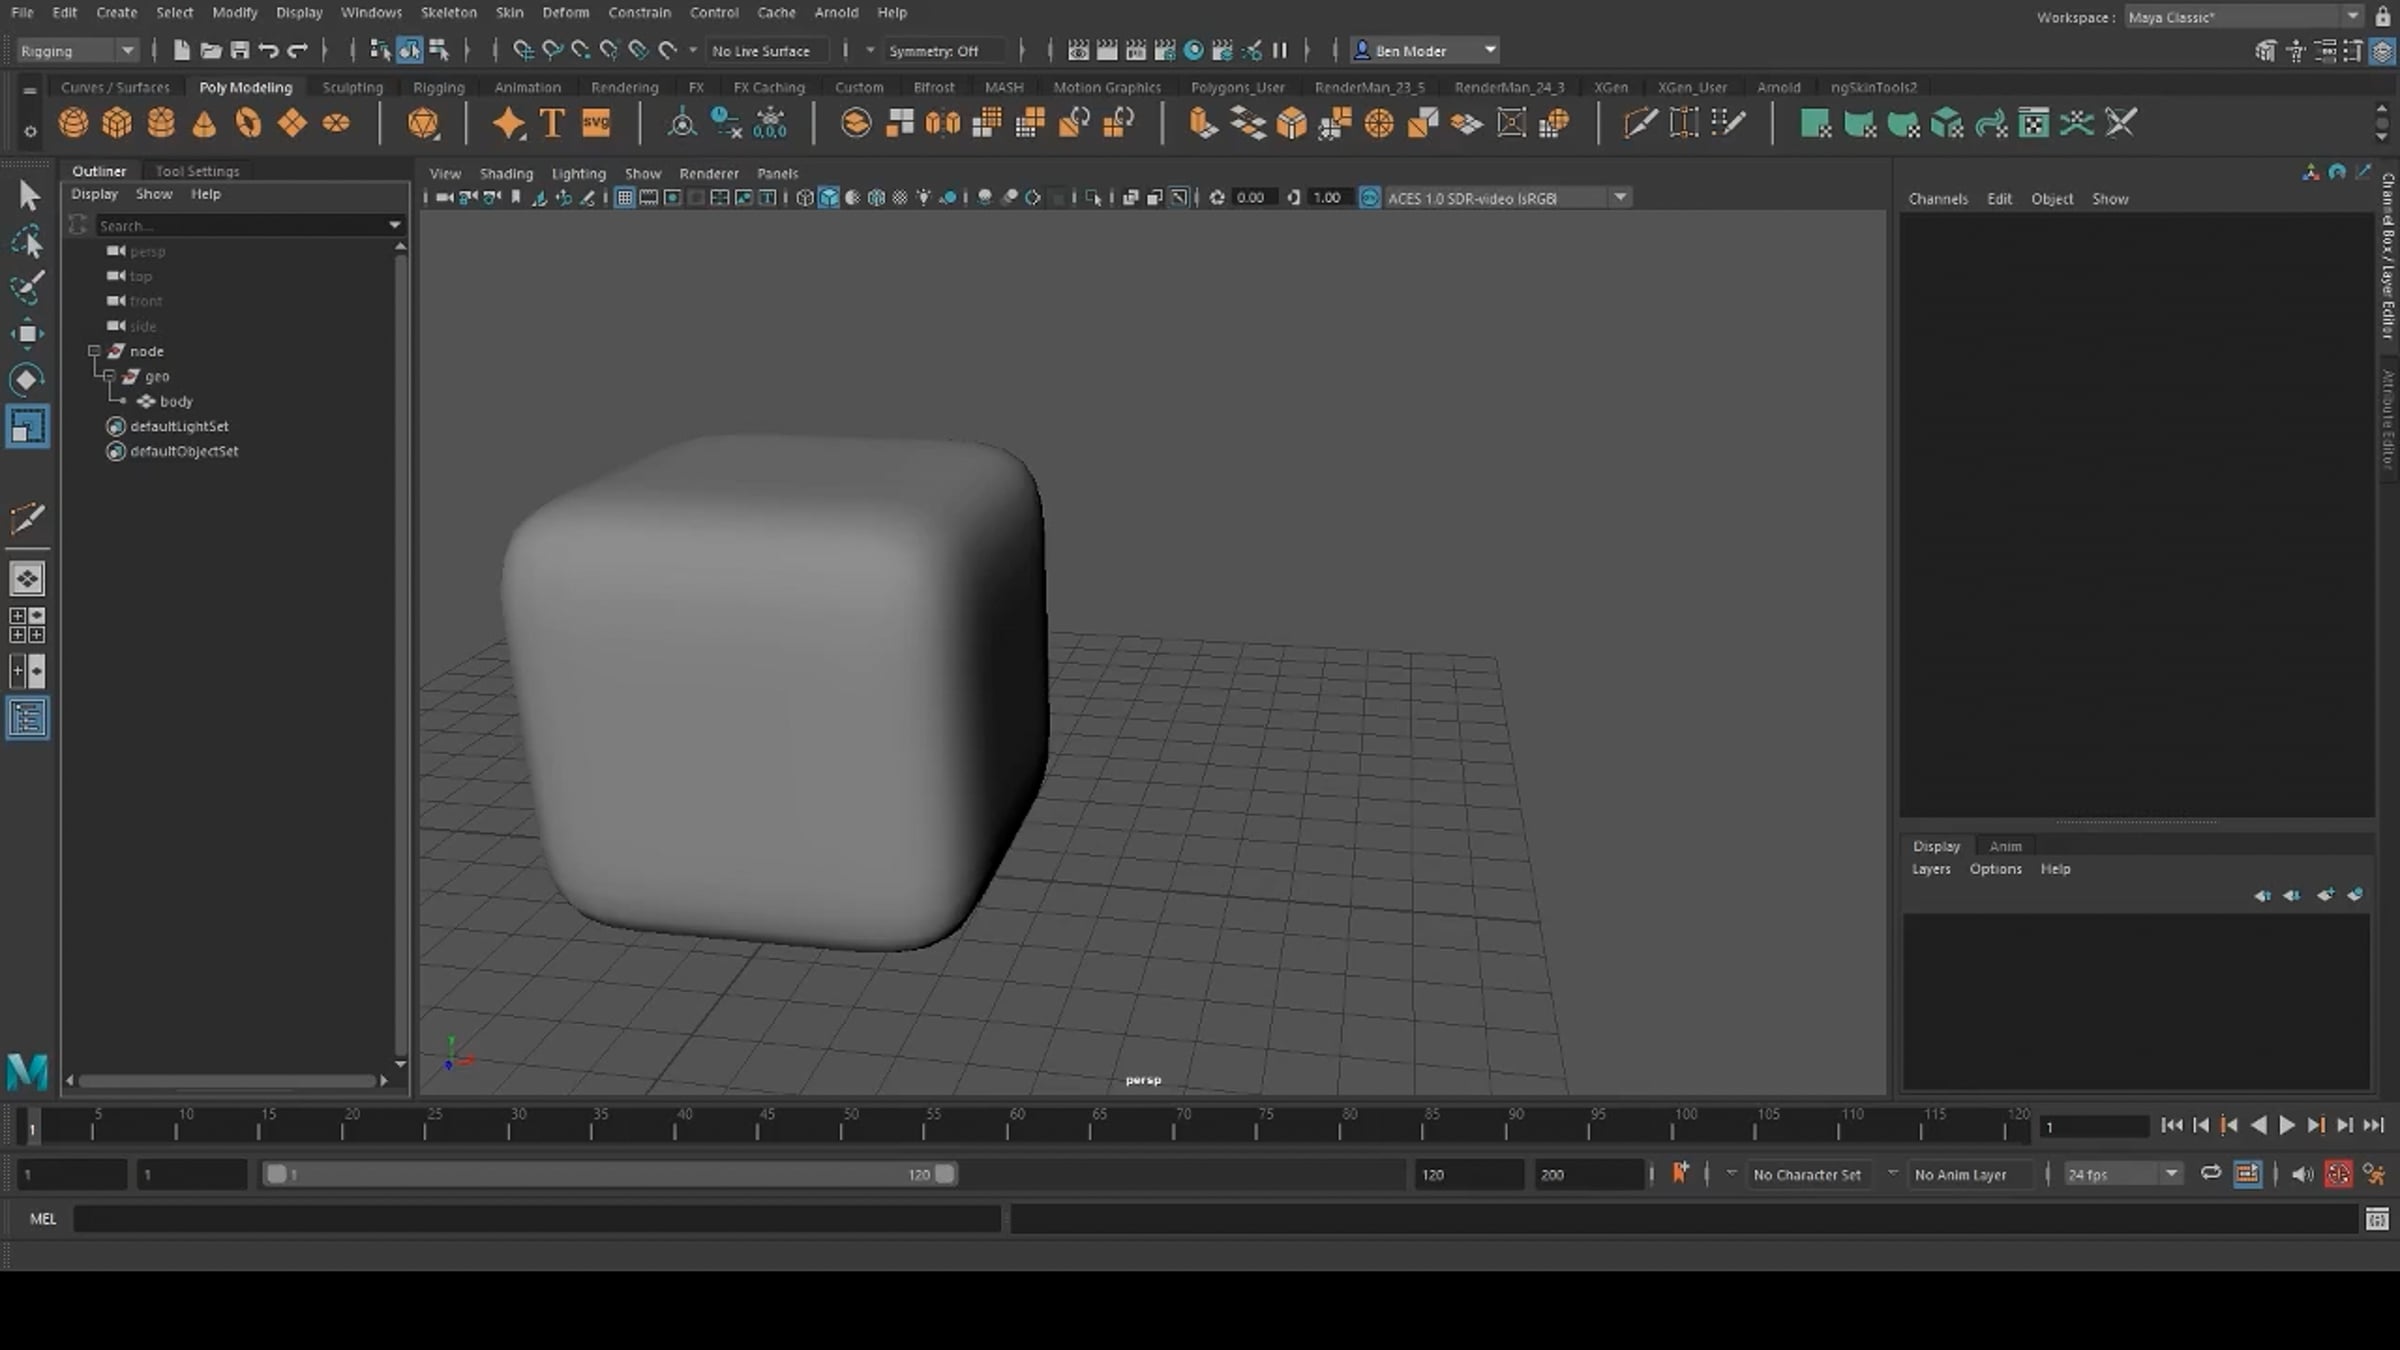
Task: Open the 24 fps frame rate dropdown
Action: point(2121,1174)
